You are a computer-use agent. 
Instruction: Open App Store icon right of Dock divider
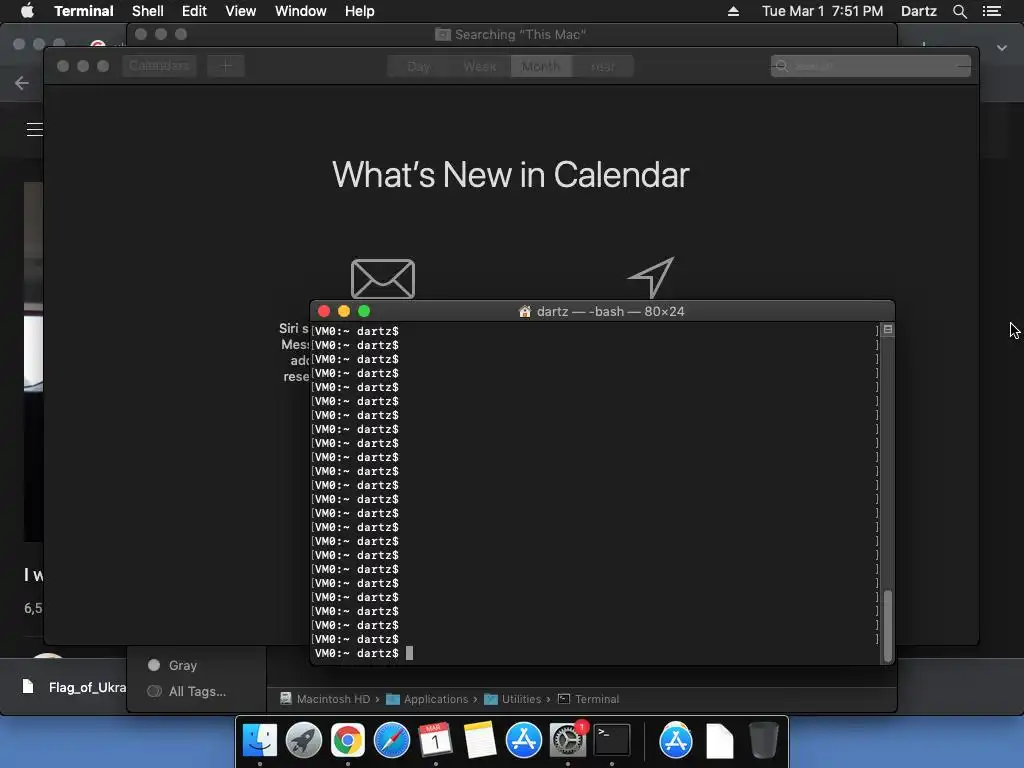click(x=675, y=741)
